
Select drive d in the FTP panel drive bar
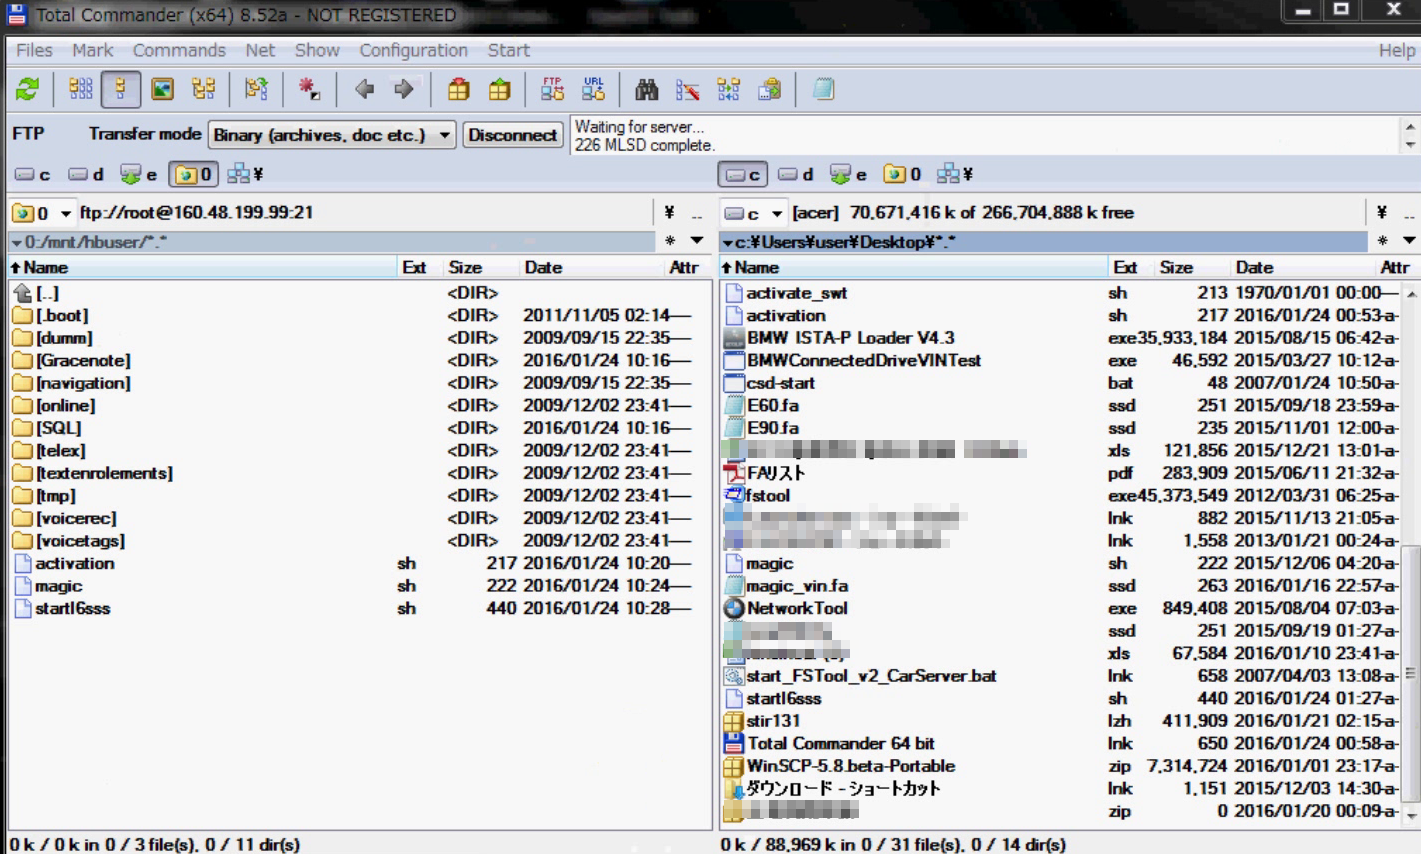coord(86,175)
